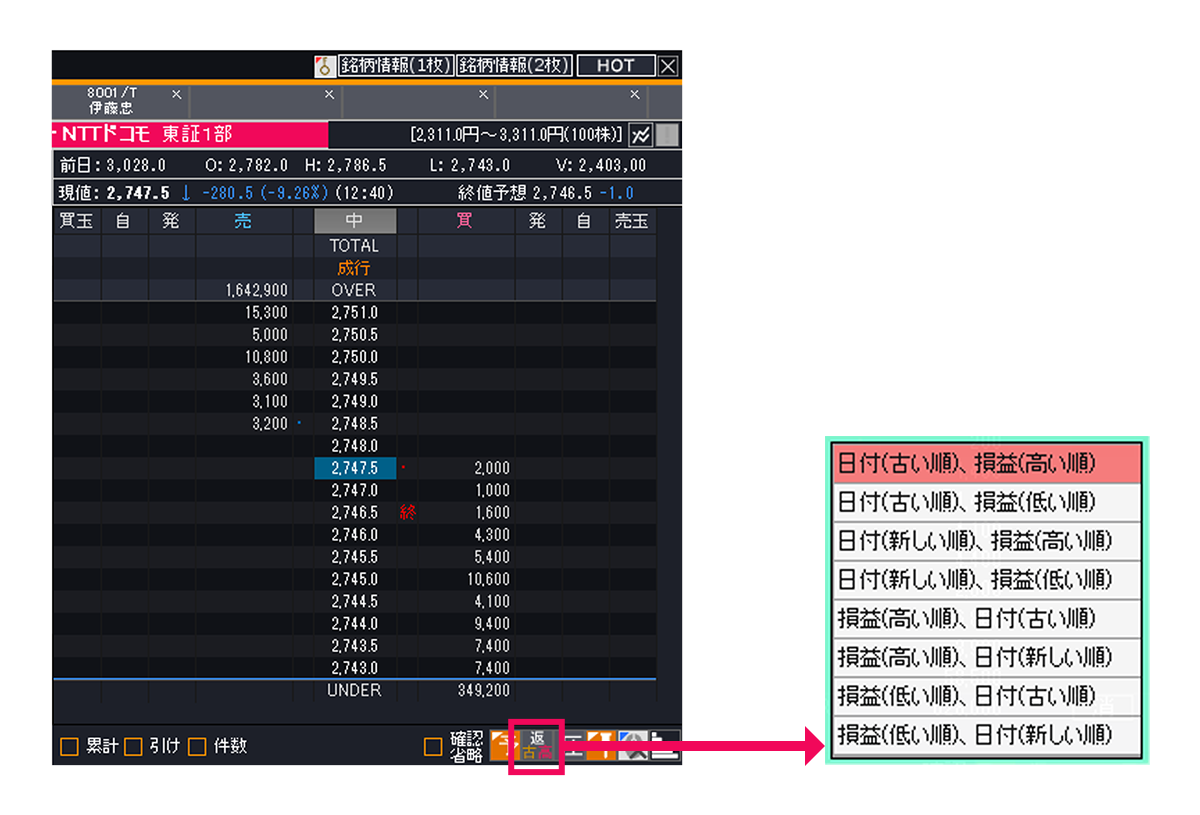Toggle the 引け checkbox

133,746
